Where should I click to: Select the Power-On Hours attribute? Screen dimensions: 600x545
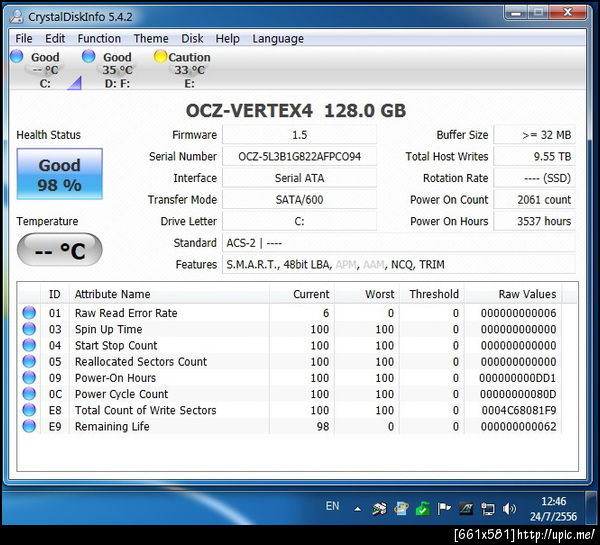point(115,378)
